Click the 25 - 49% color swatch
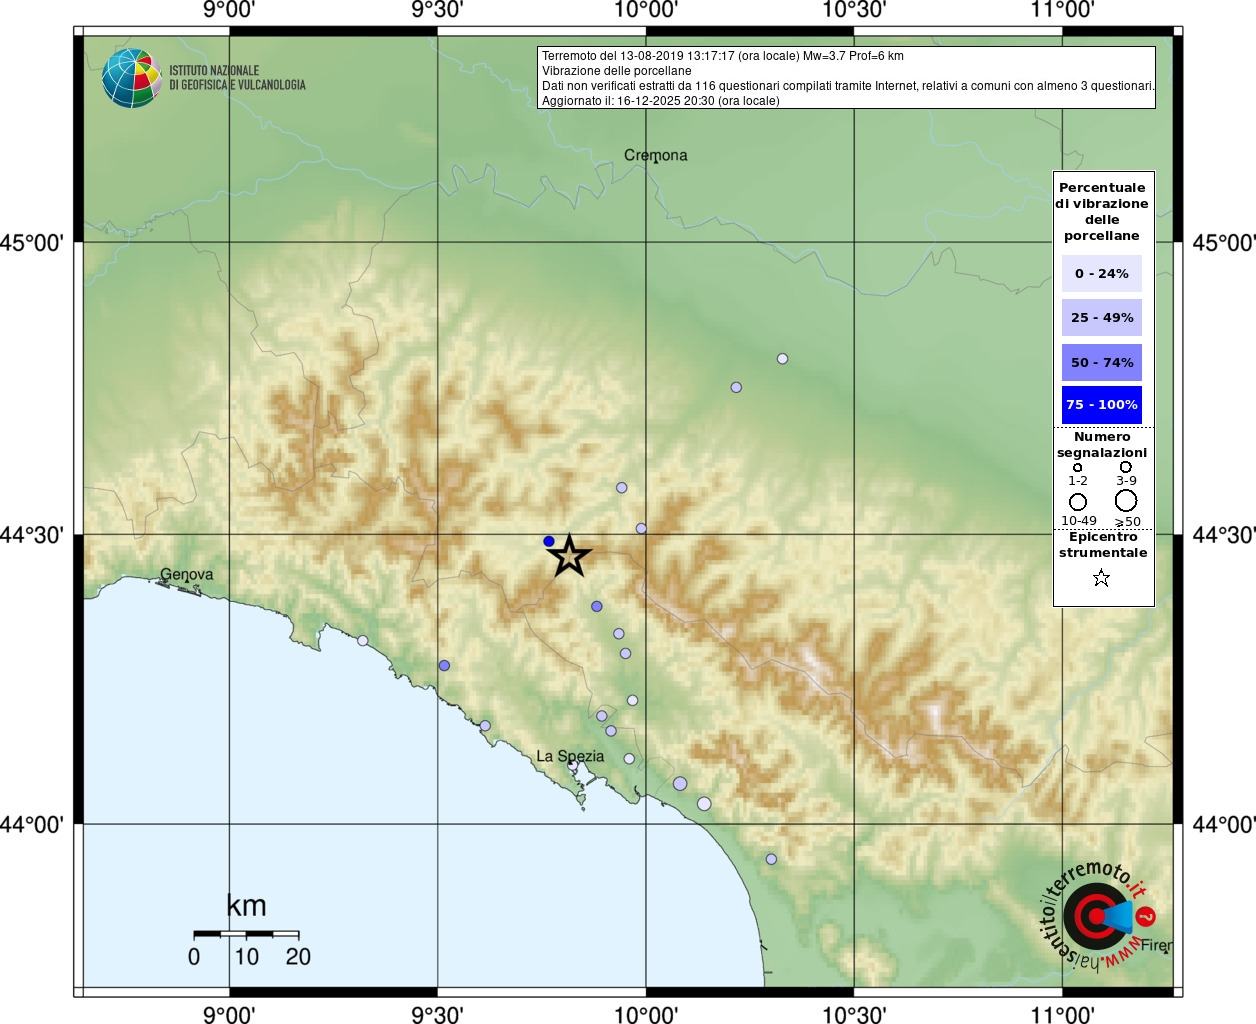Screen dimensions: 1256x1024 click(x=1102, y=317)
